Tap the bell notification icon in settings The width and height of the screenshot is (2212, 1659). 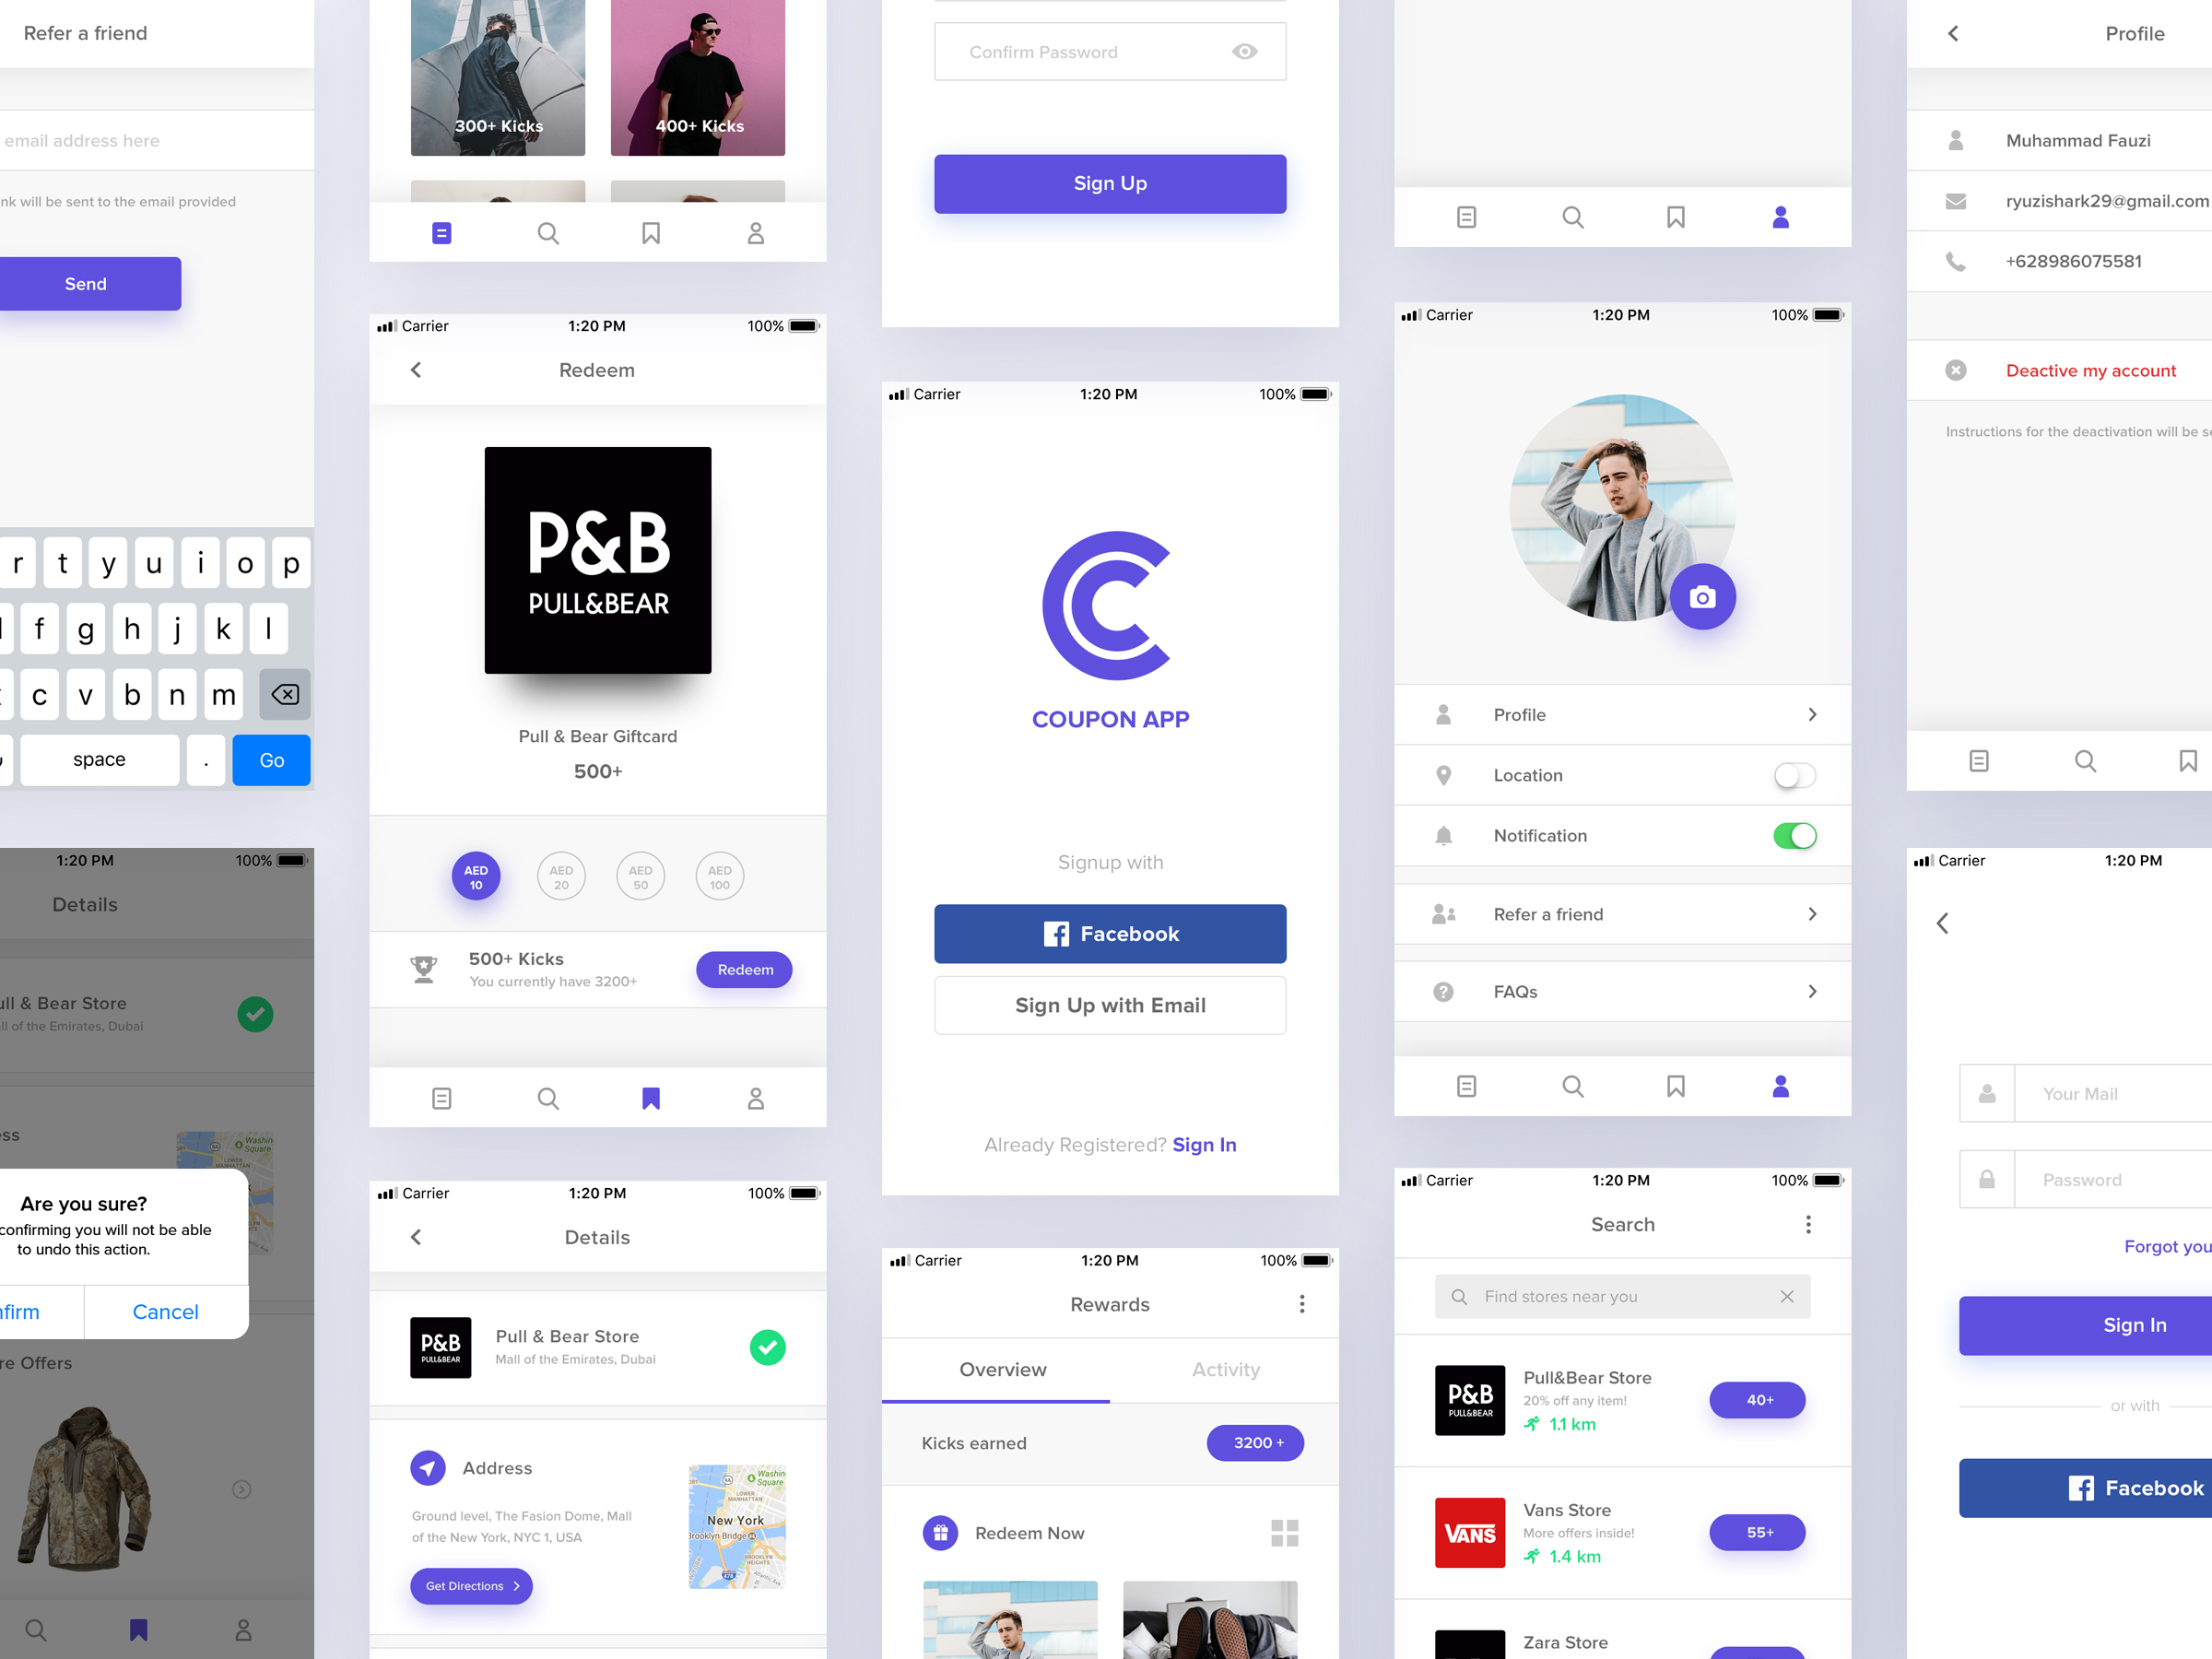1444,835
